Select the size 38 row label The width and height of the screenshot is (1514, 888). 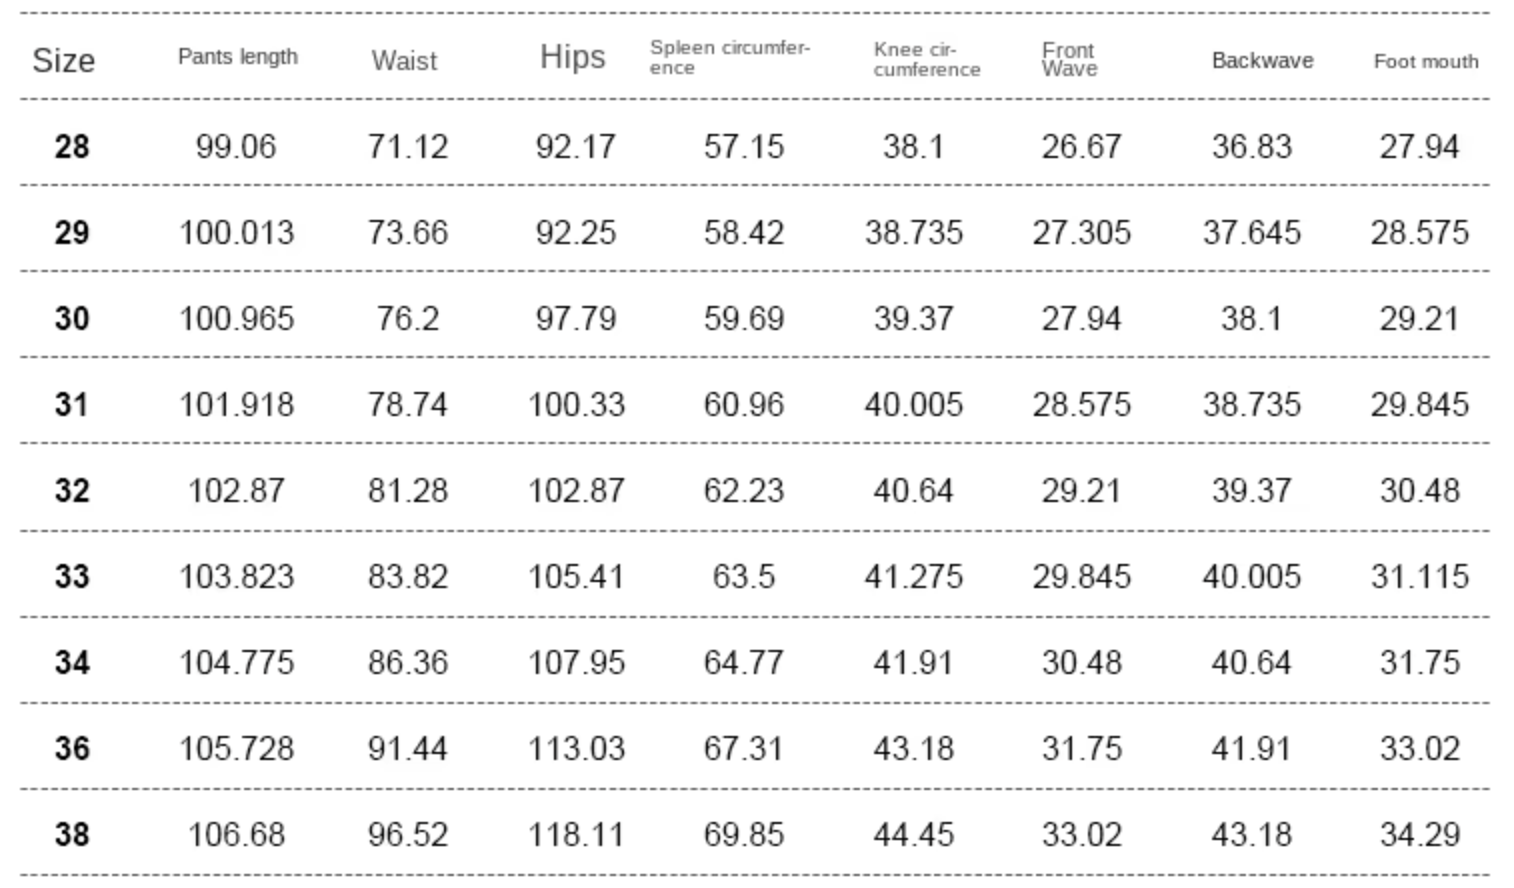72,835
